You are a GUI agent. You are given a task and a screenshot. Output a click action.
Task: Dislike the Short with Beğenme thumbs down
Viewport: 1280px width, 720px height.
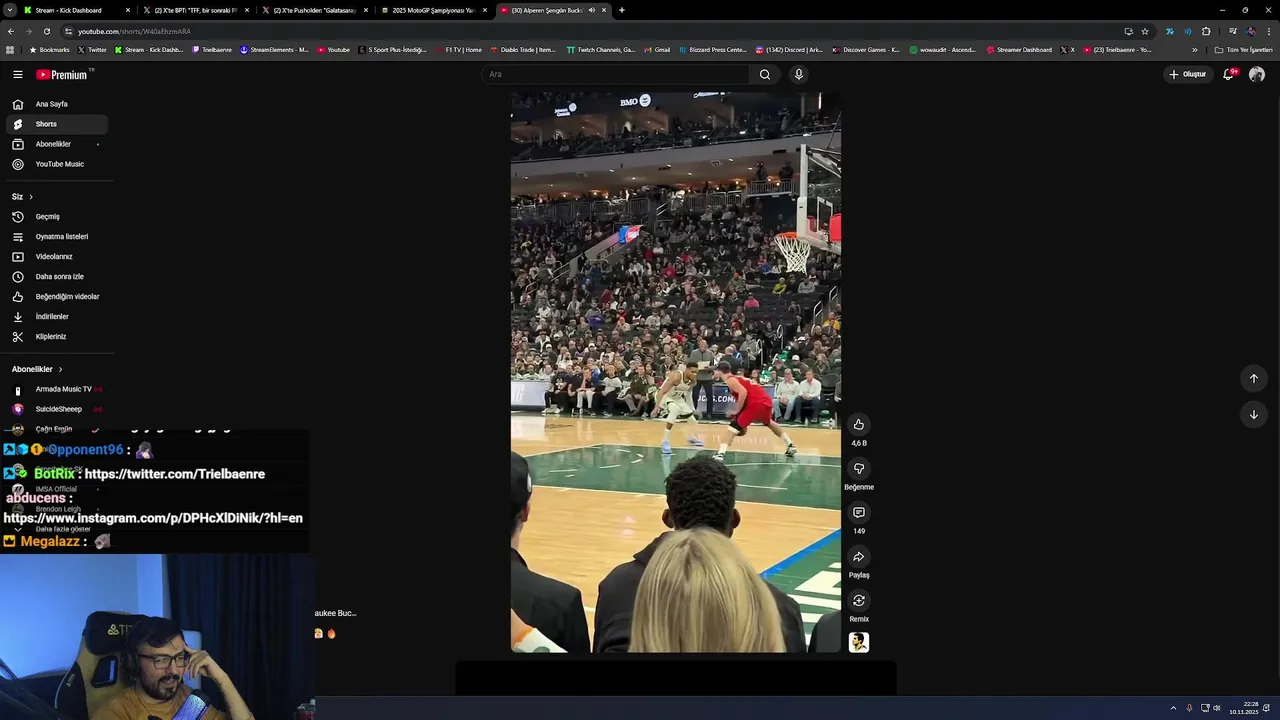tap(858, 469)
